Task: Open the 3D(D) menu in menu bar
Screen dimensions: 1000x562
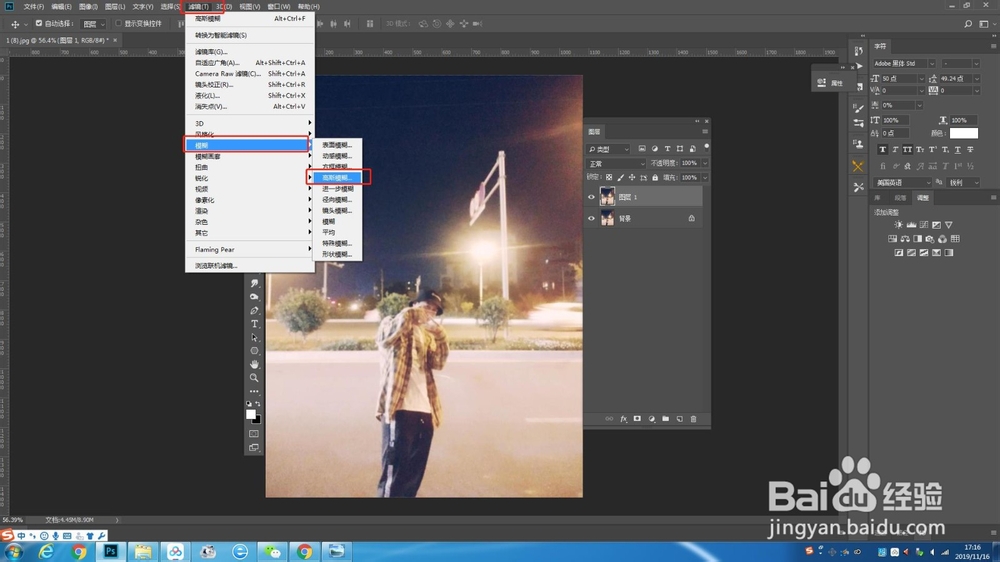Action: [224, 6]
